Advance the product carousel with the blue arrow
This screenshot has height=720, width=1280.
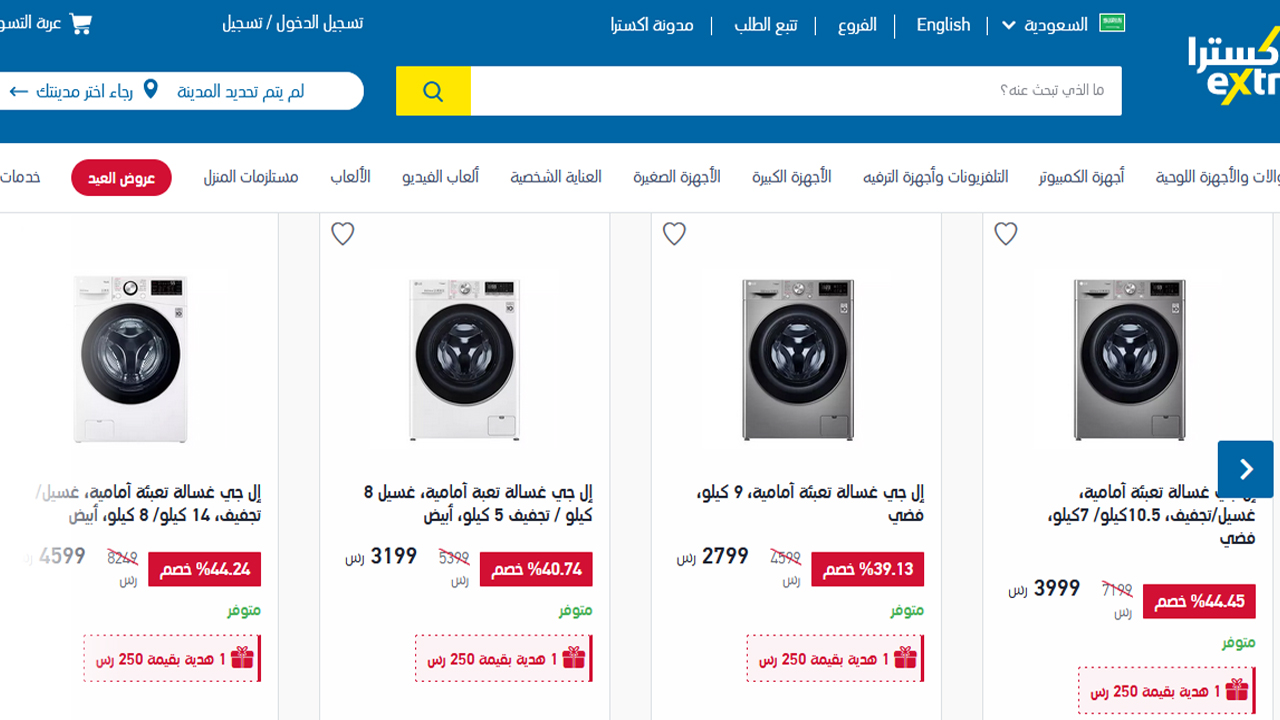coord(1246,469)
